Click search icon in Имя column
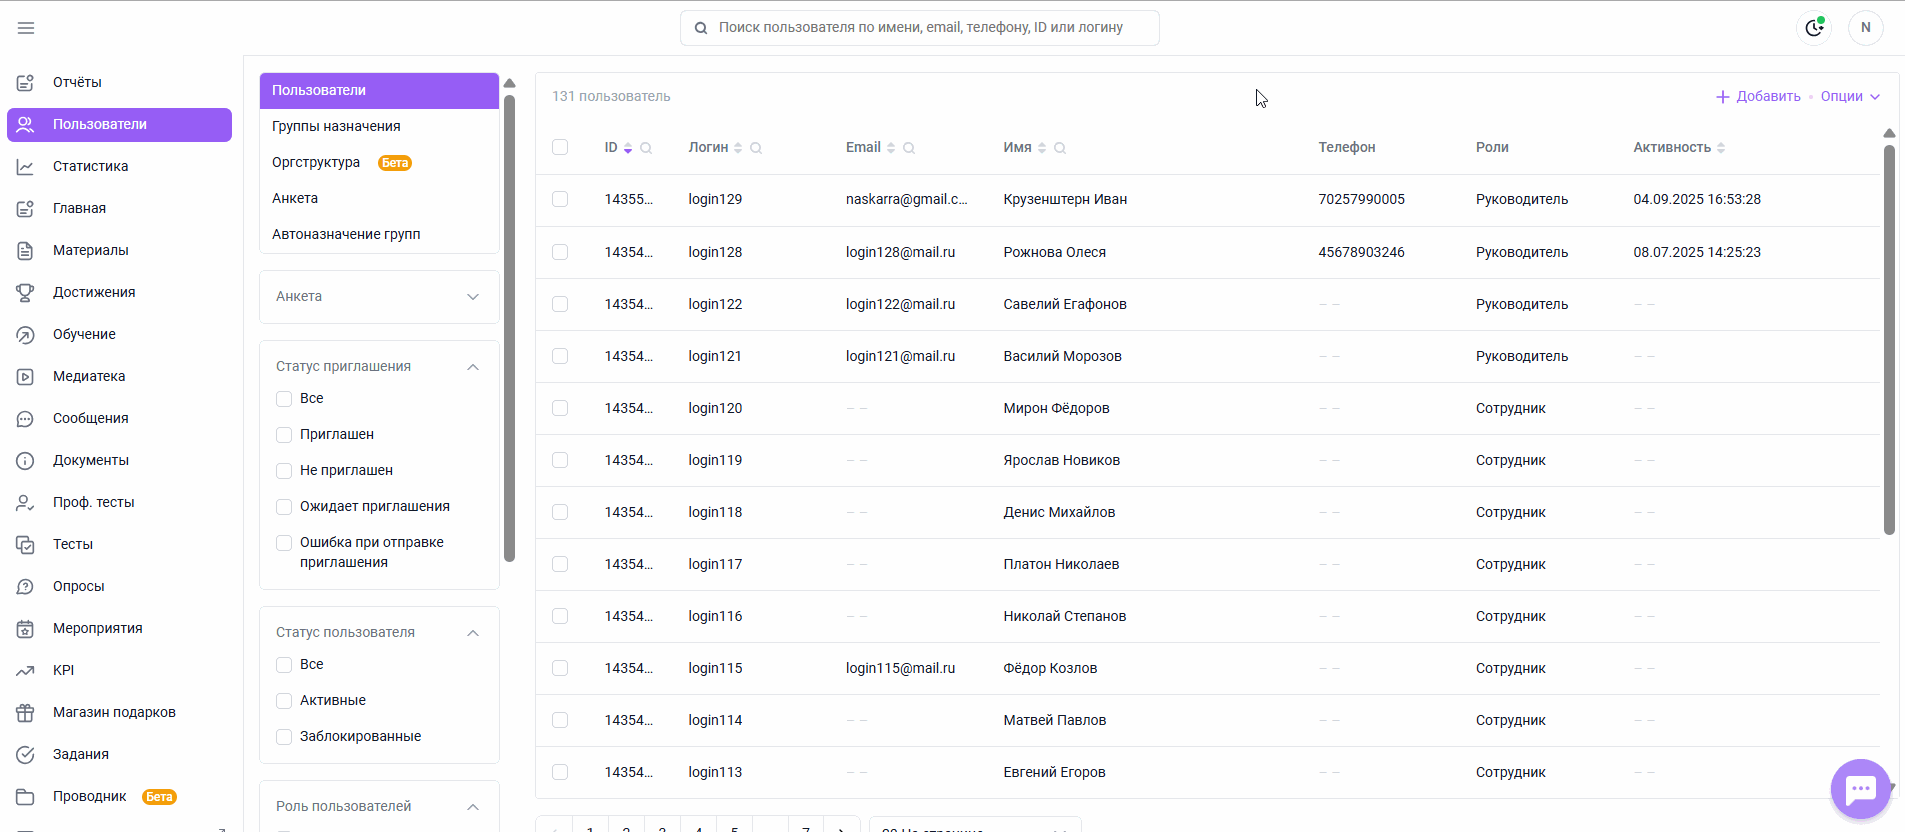 click(x=1060, y=148)
